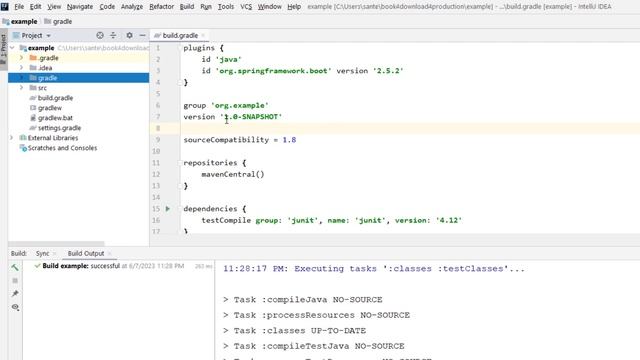Viewport: 640px width, 360px height.
Task: Open the VCS menu
Action: (x=246, y=7)
